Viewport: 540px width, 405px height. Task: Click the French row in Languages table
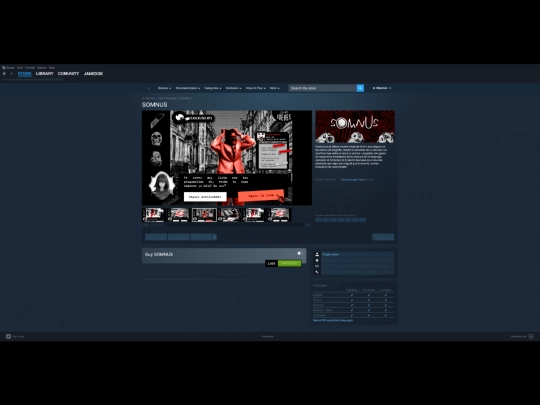pos(353,300)
